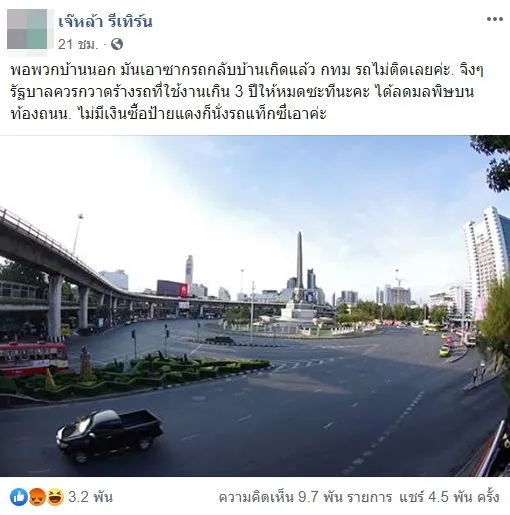Image resolution: width=510 pixels, height=515 pixels.
Task: Open the blurred profile picture avatar
Action: (x=27, y=29)
